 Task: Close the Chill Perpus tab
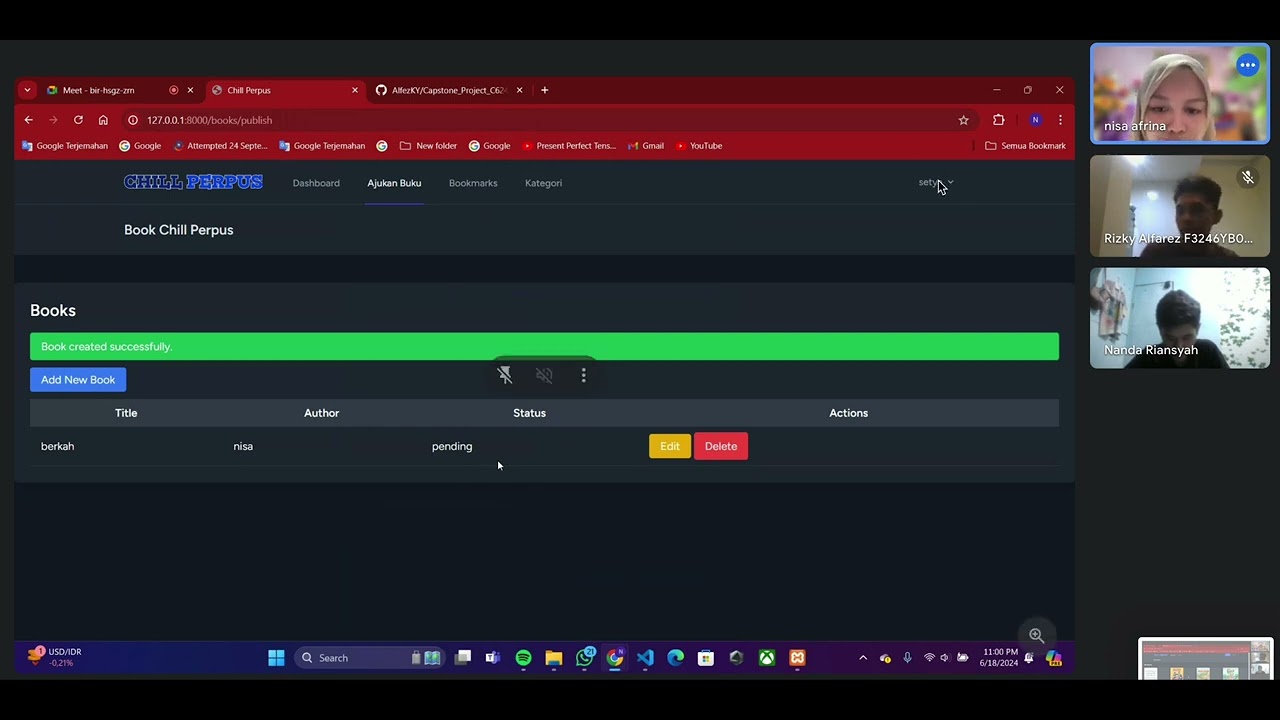pyautogui.click(x=354, y=90)
